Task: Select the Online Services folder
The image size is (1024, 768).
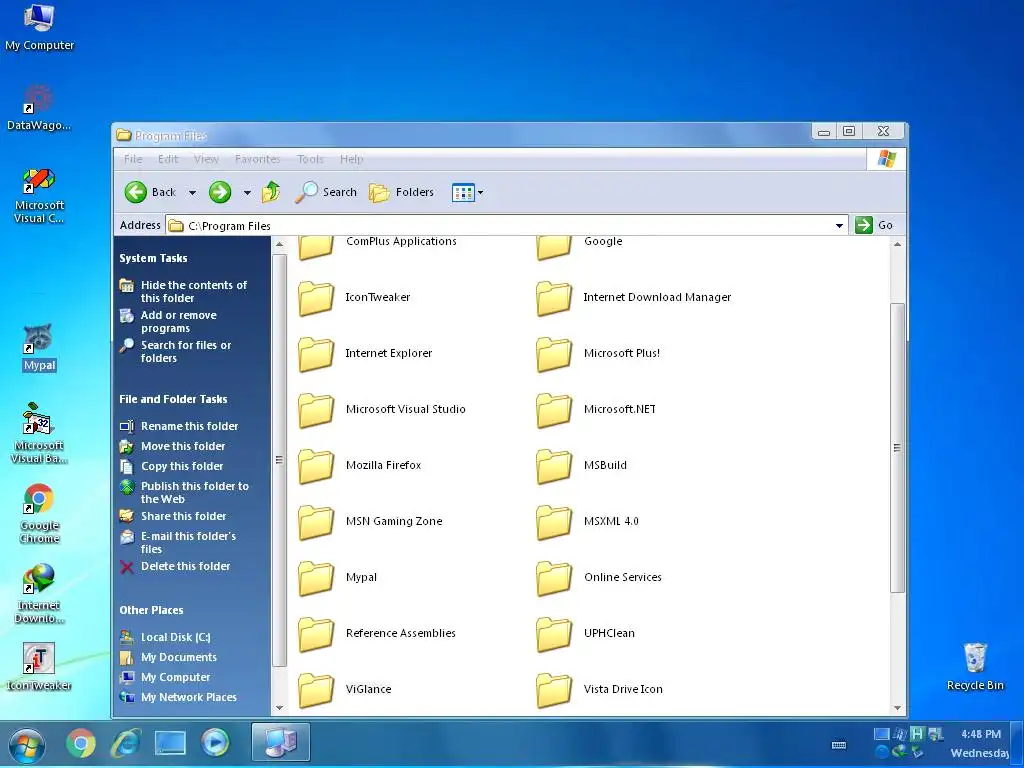Action: point(600,578)
